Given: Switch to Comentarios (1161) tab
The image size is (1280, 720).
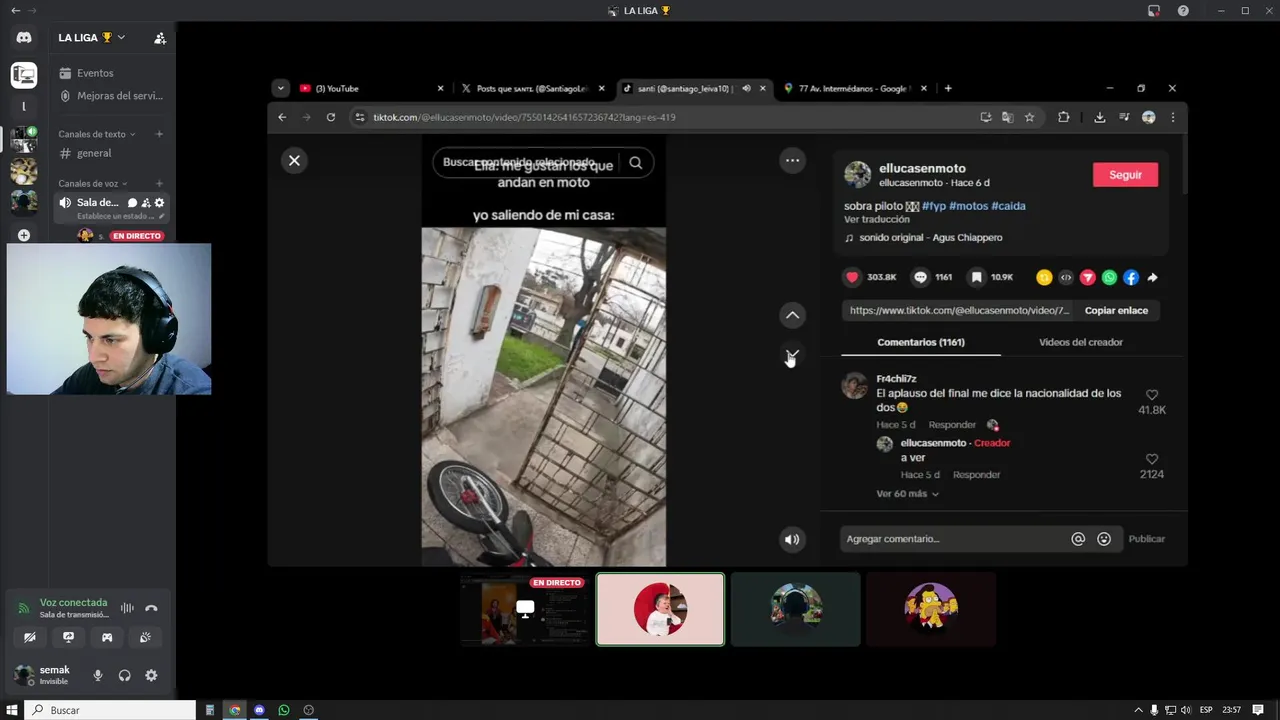Looking at the screenshot, I should tap(920, 342).
